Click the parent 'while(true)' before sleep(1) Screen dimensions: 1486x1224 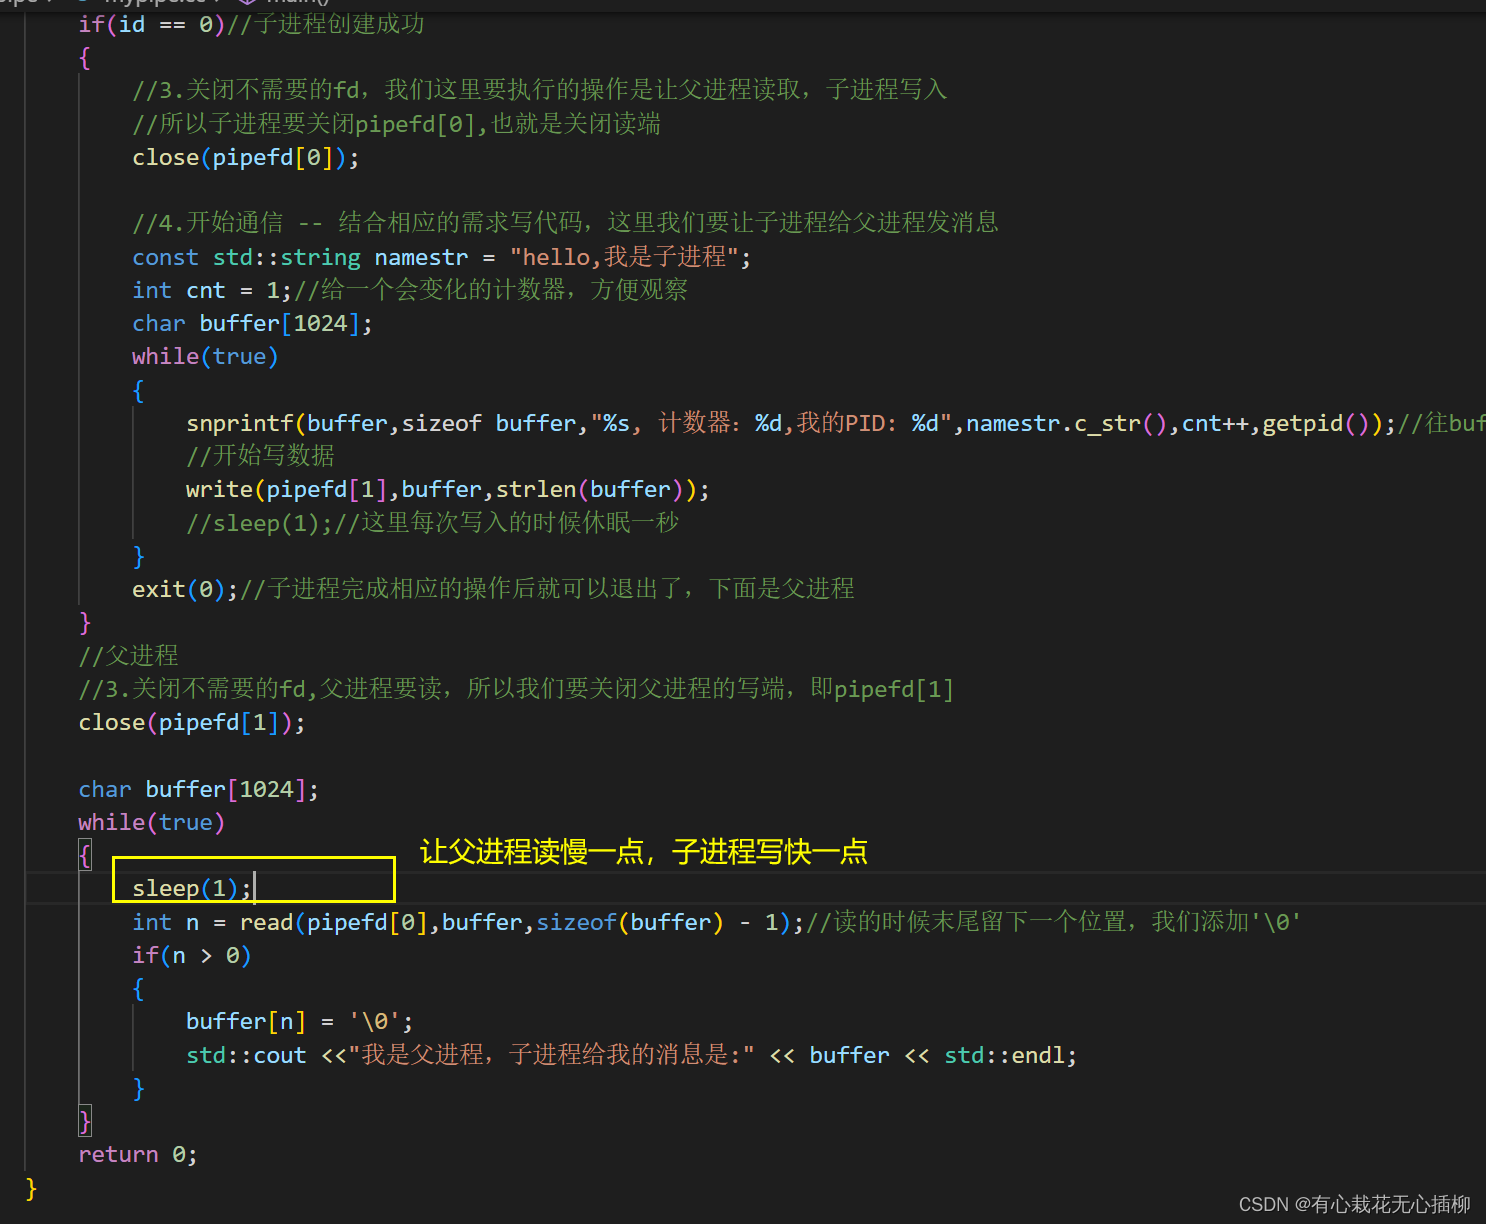pyautogui.click(x=151, y=822)
